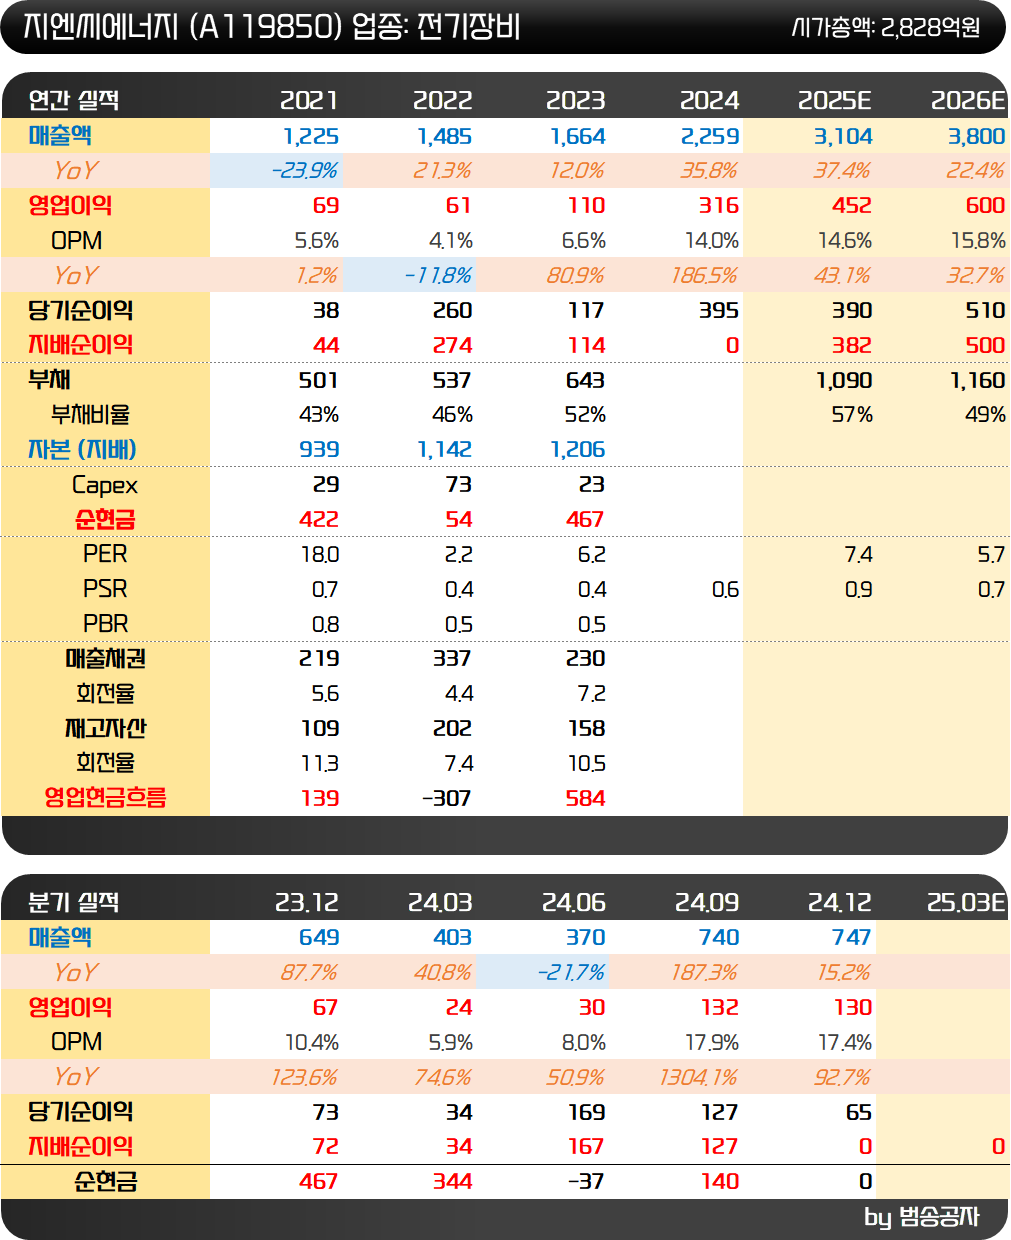Select the 연간 실적 header label
Viewport: 1011px width, 1240px height.
coord(74,100)
